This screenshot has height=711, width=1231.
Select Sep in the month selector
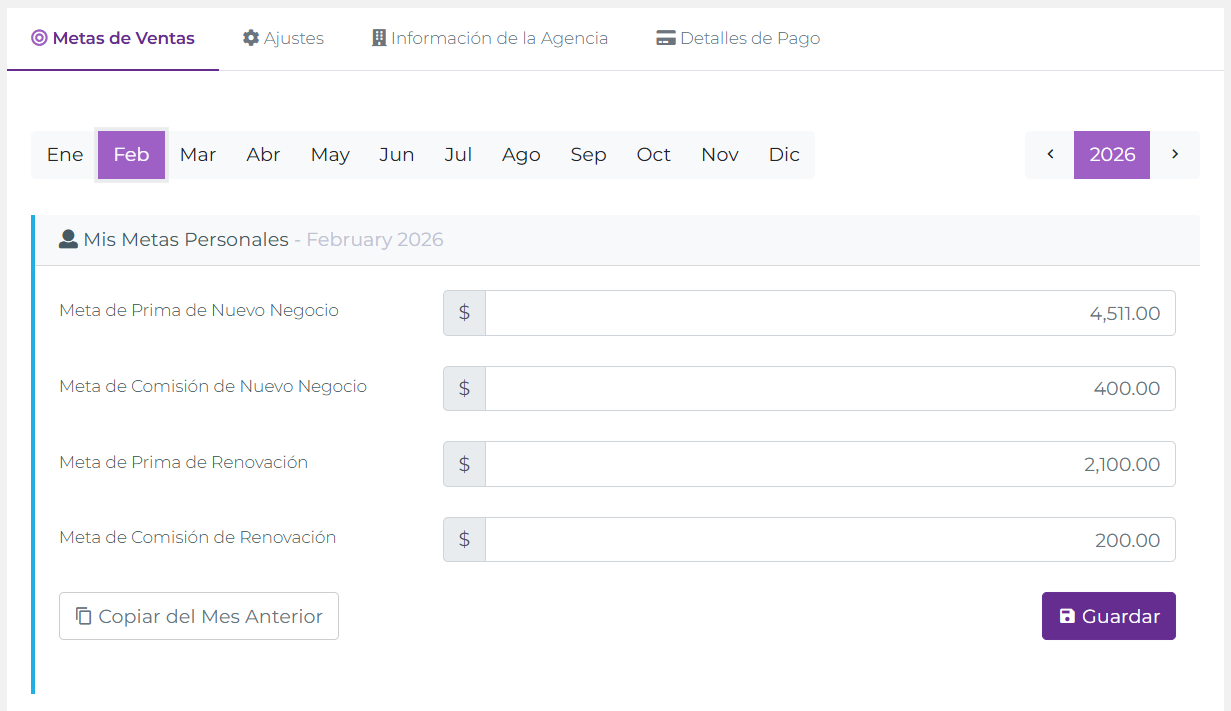coord(588,155)
